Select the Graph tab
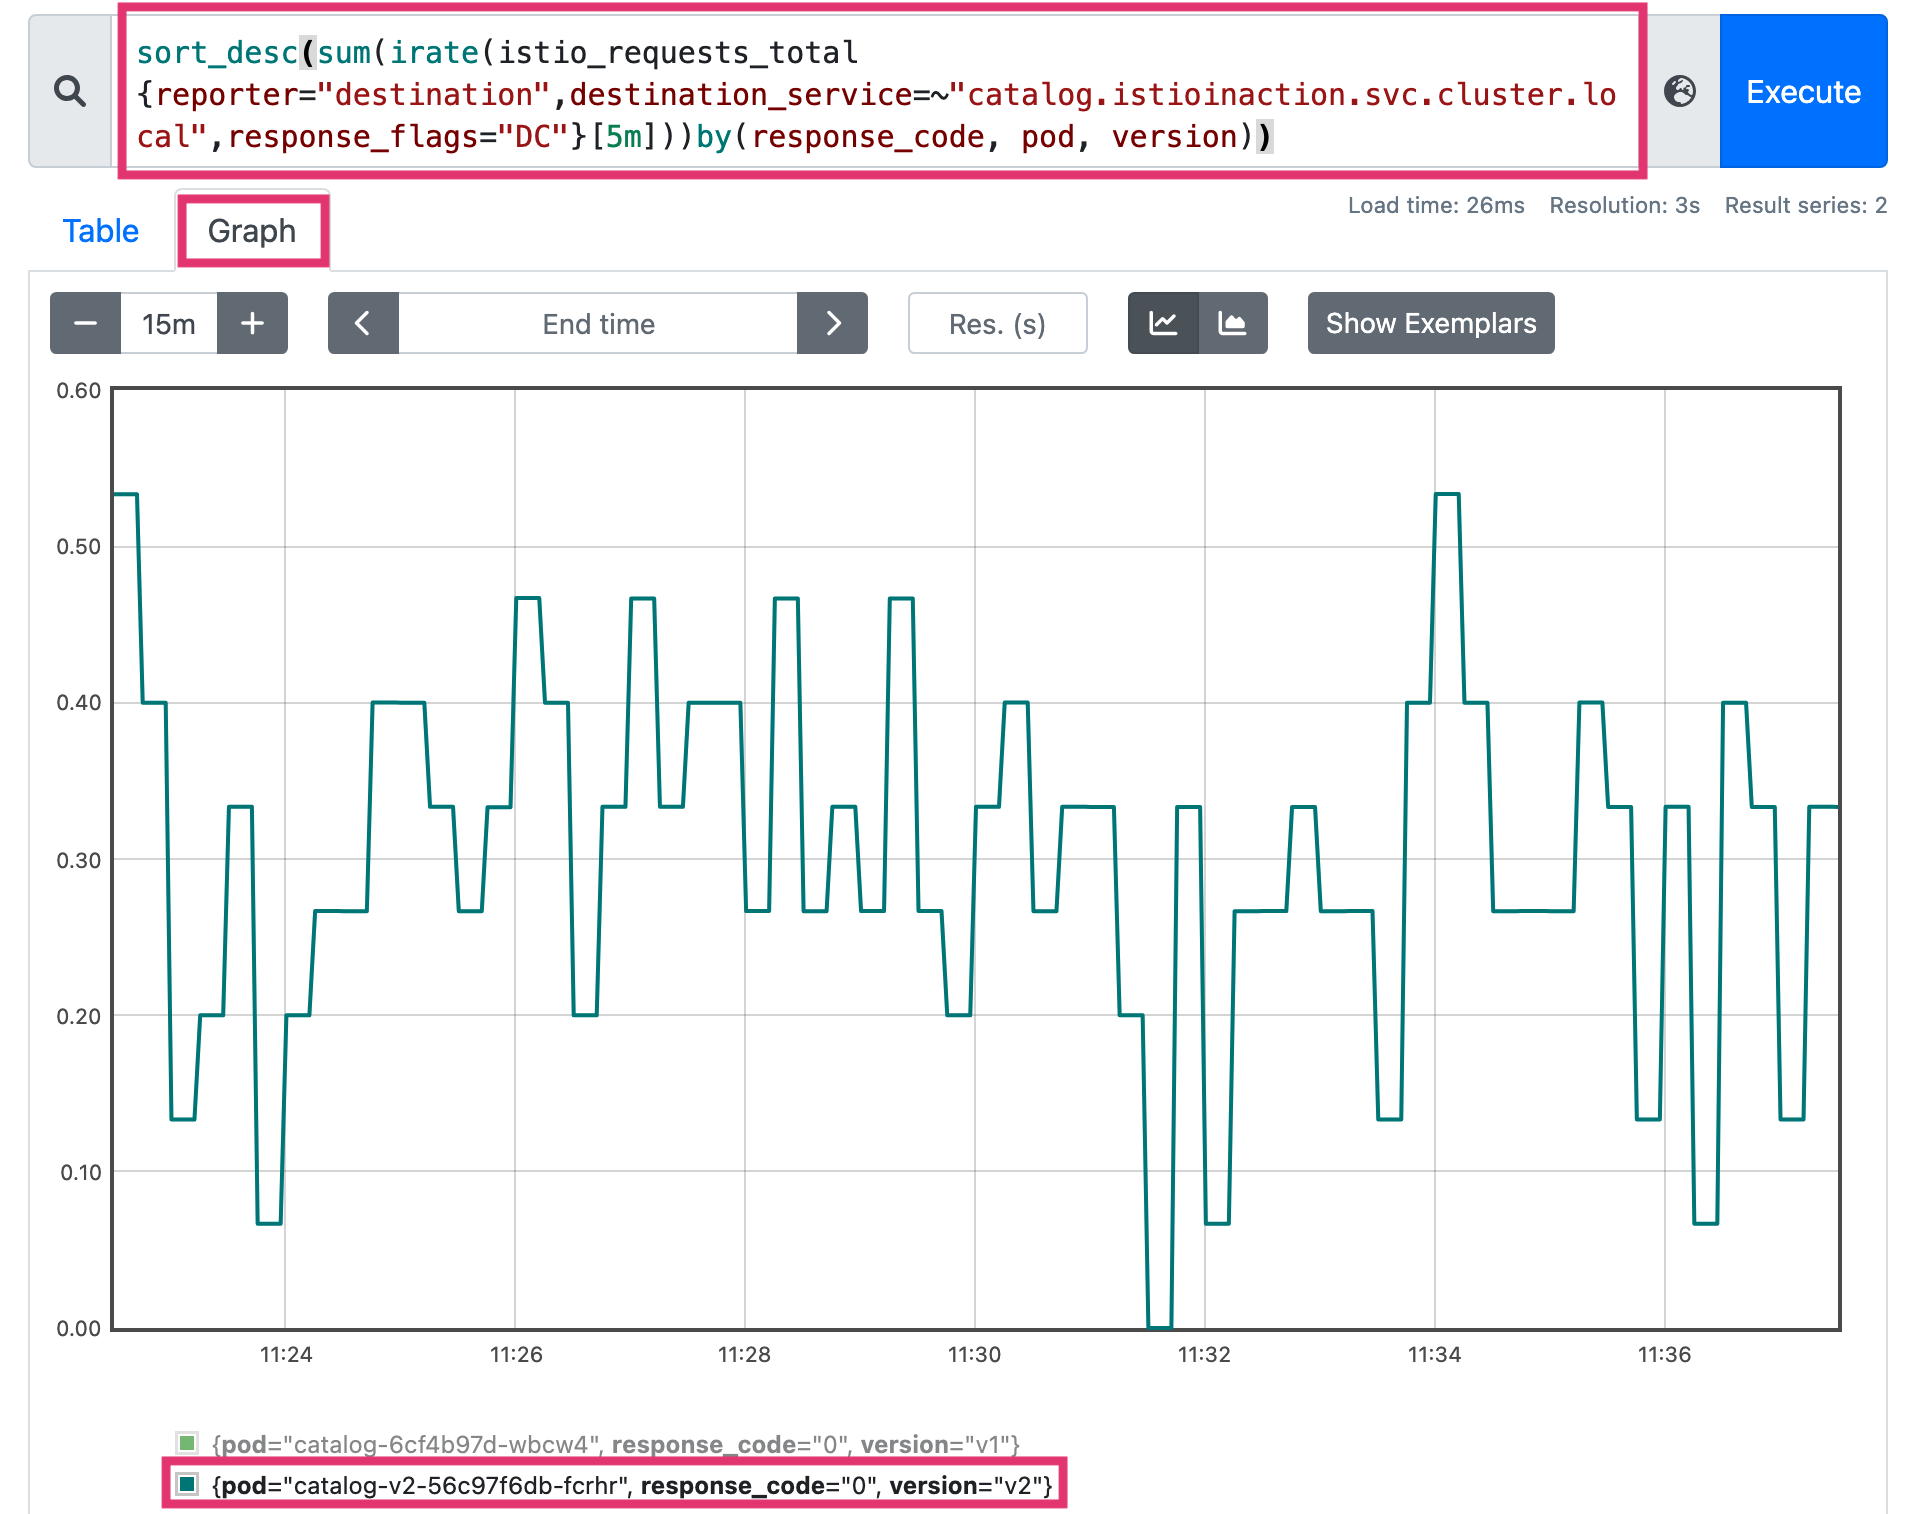The image size is (1906, 1514). point(252,231)
